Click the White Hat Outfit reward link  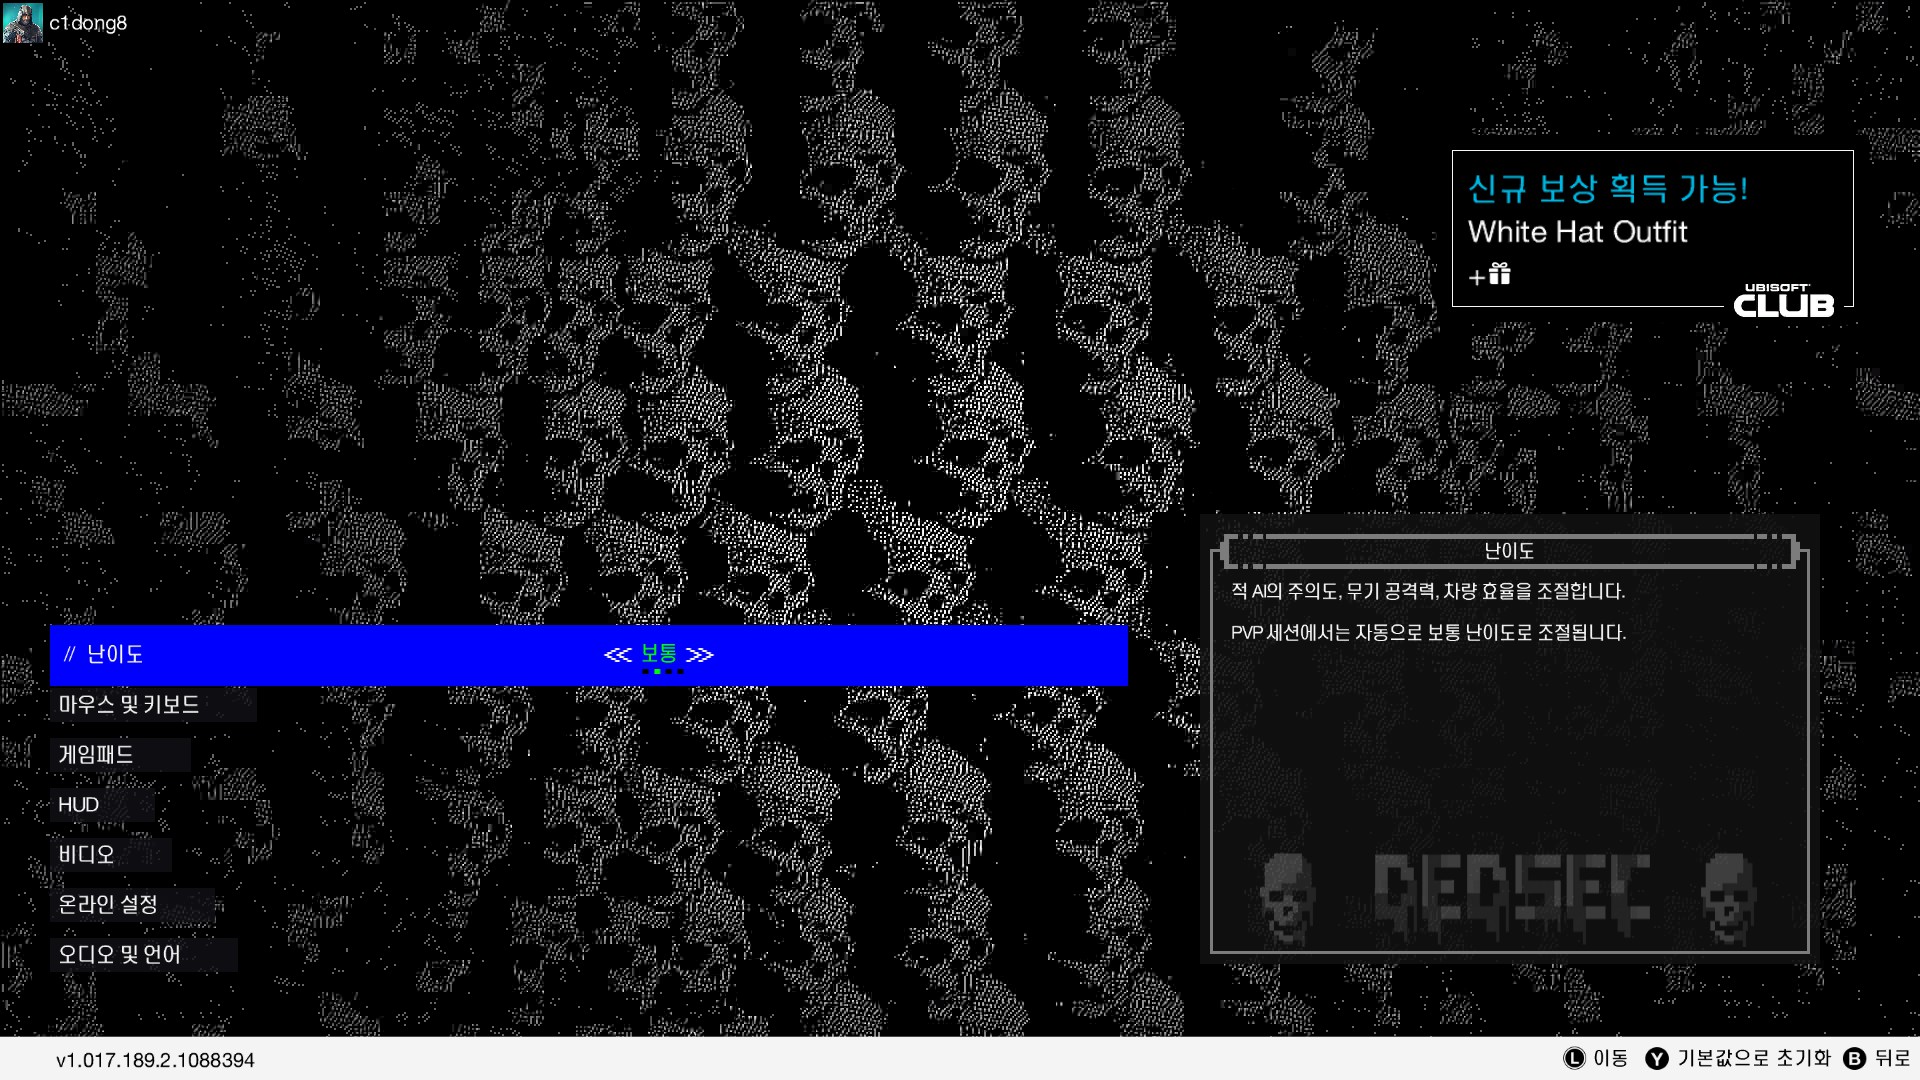pyautogui.click(x=1577, y=232)
